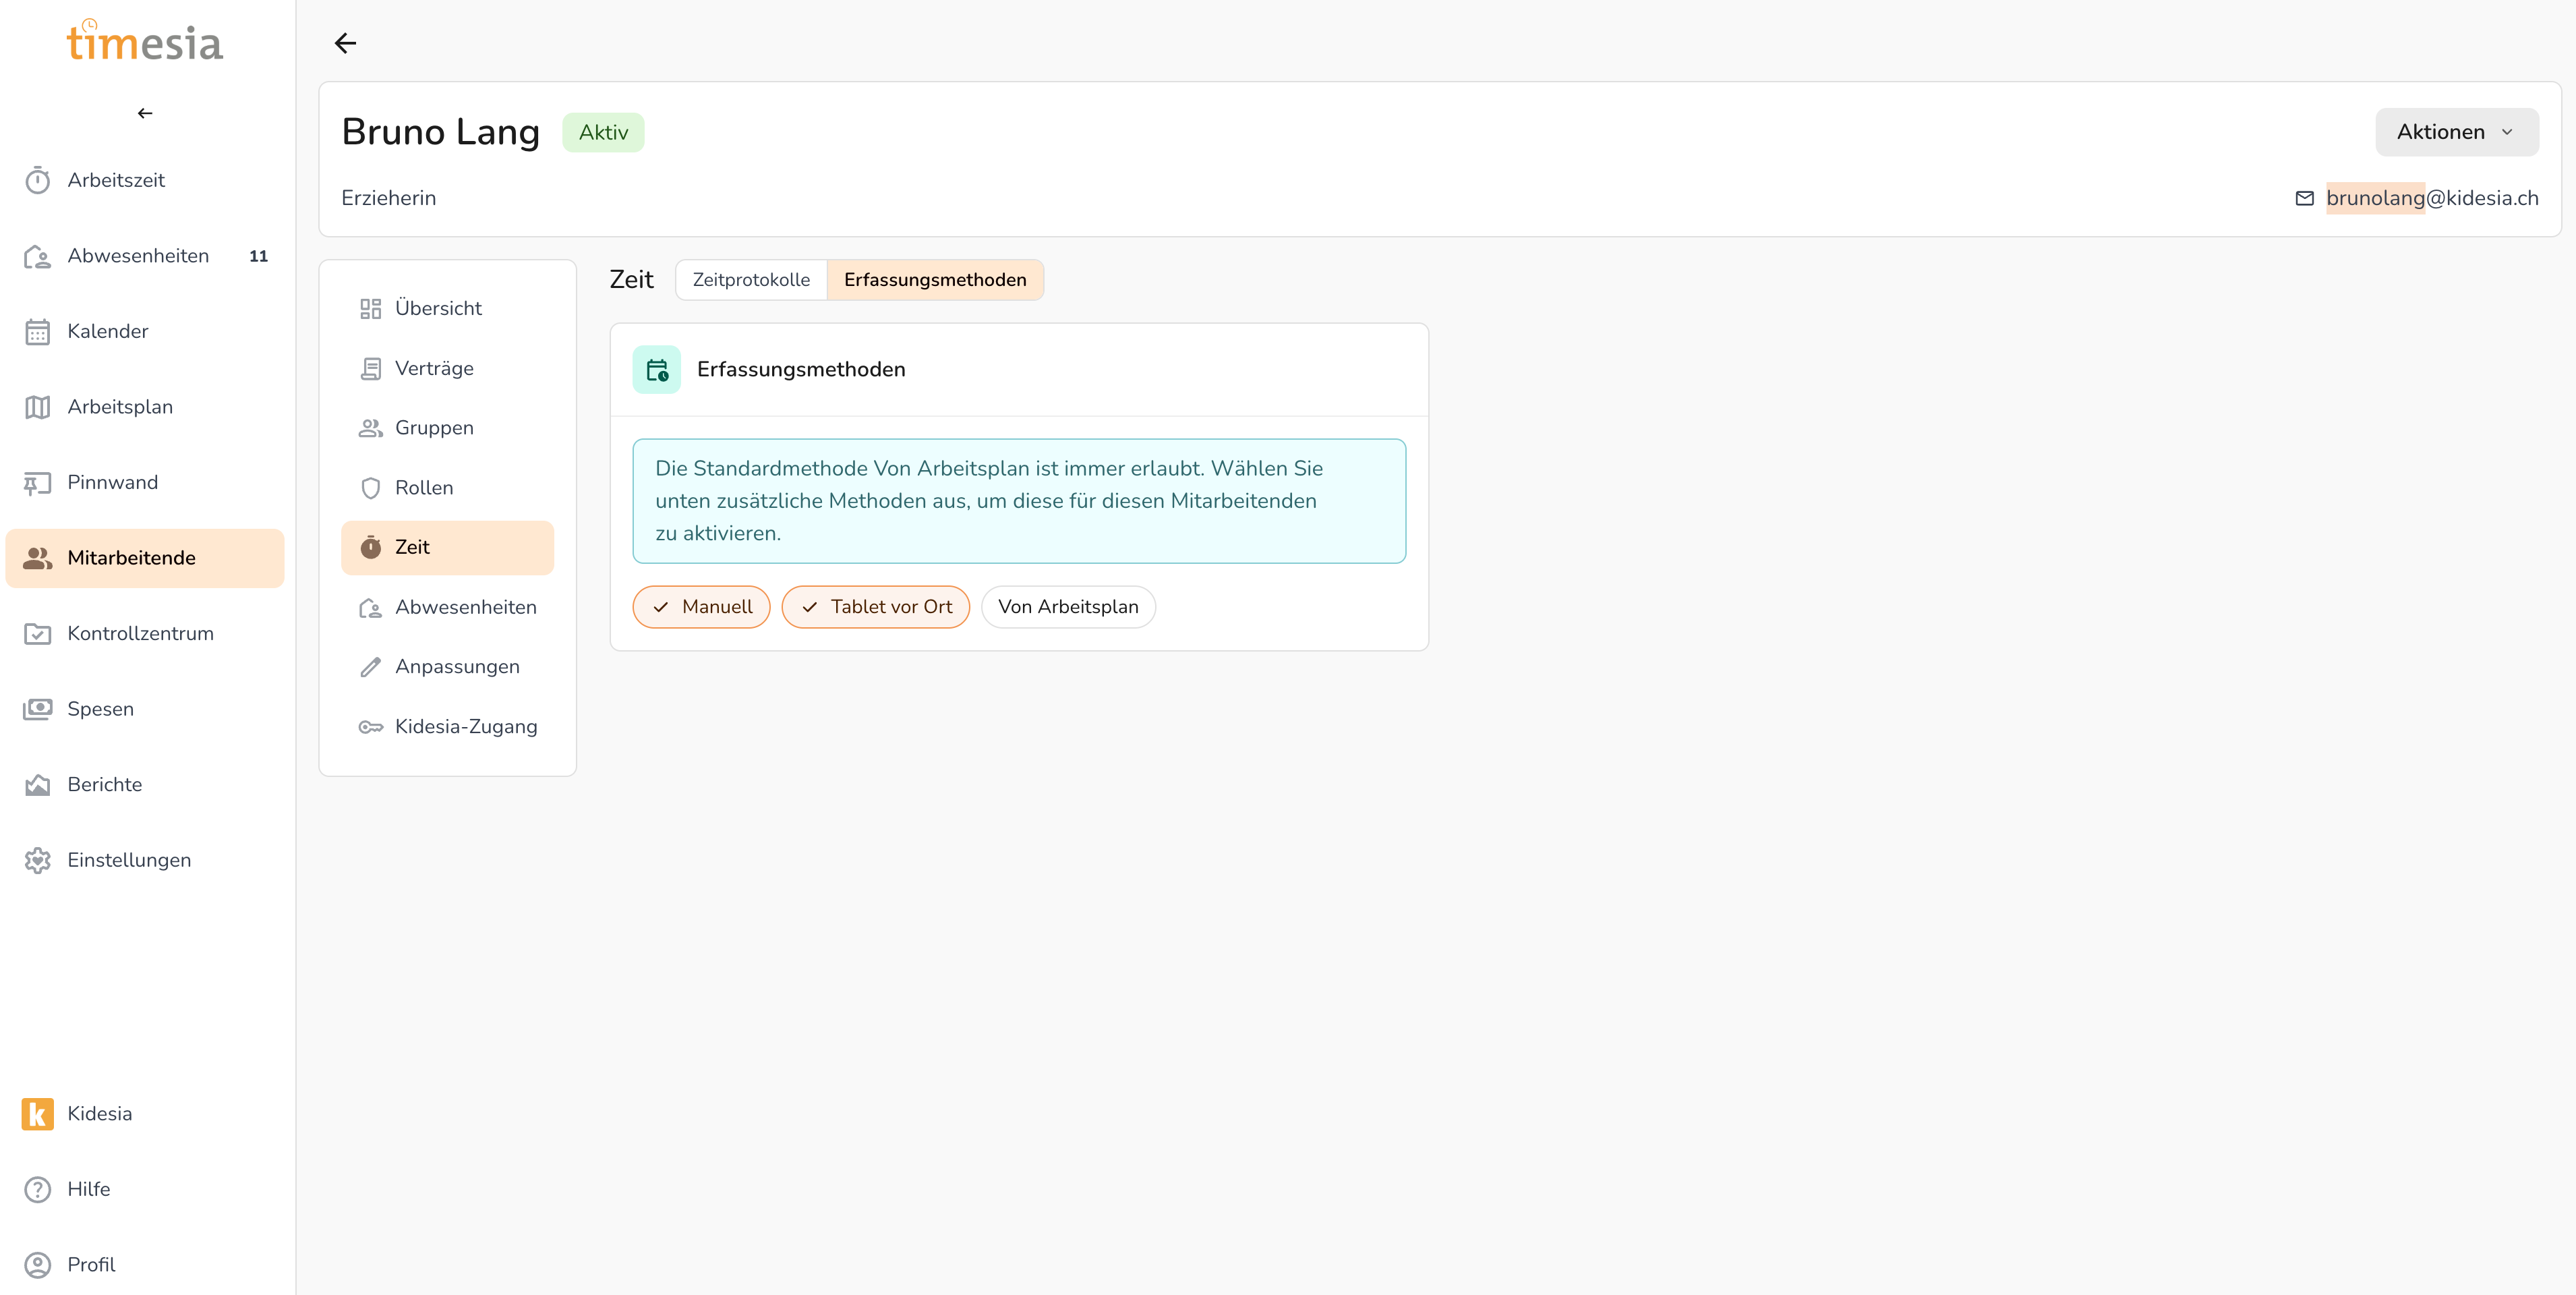2576x1295 pixels.
Task: Toggle the Tablet vor Ort method
Action: click(x=875, y=607)
